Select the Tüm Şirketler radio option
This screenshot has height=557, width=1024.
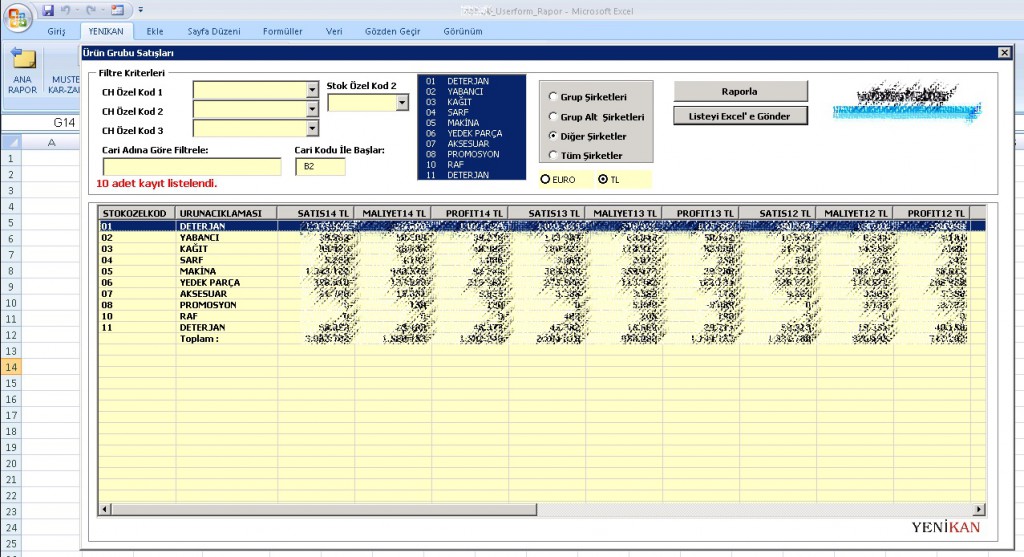(553, 155)
